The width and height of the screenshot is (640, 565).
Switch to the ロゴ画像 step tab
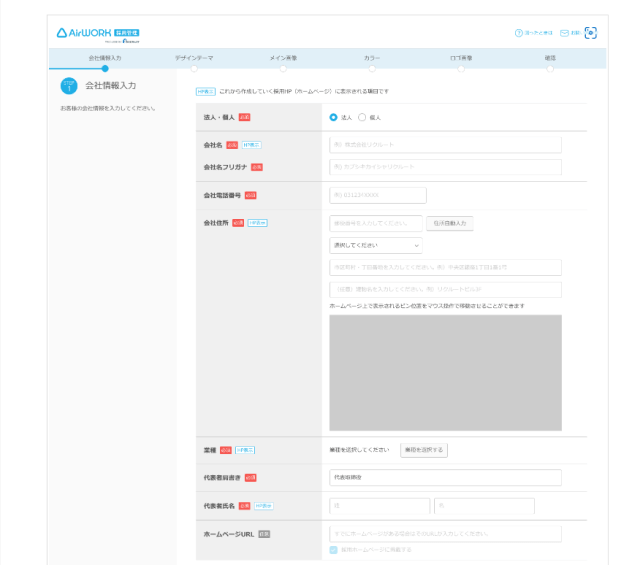click(x=461, y=58)
